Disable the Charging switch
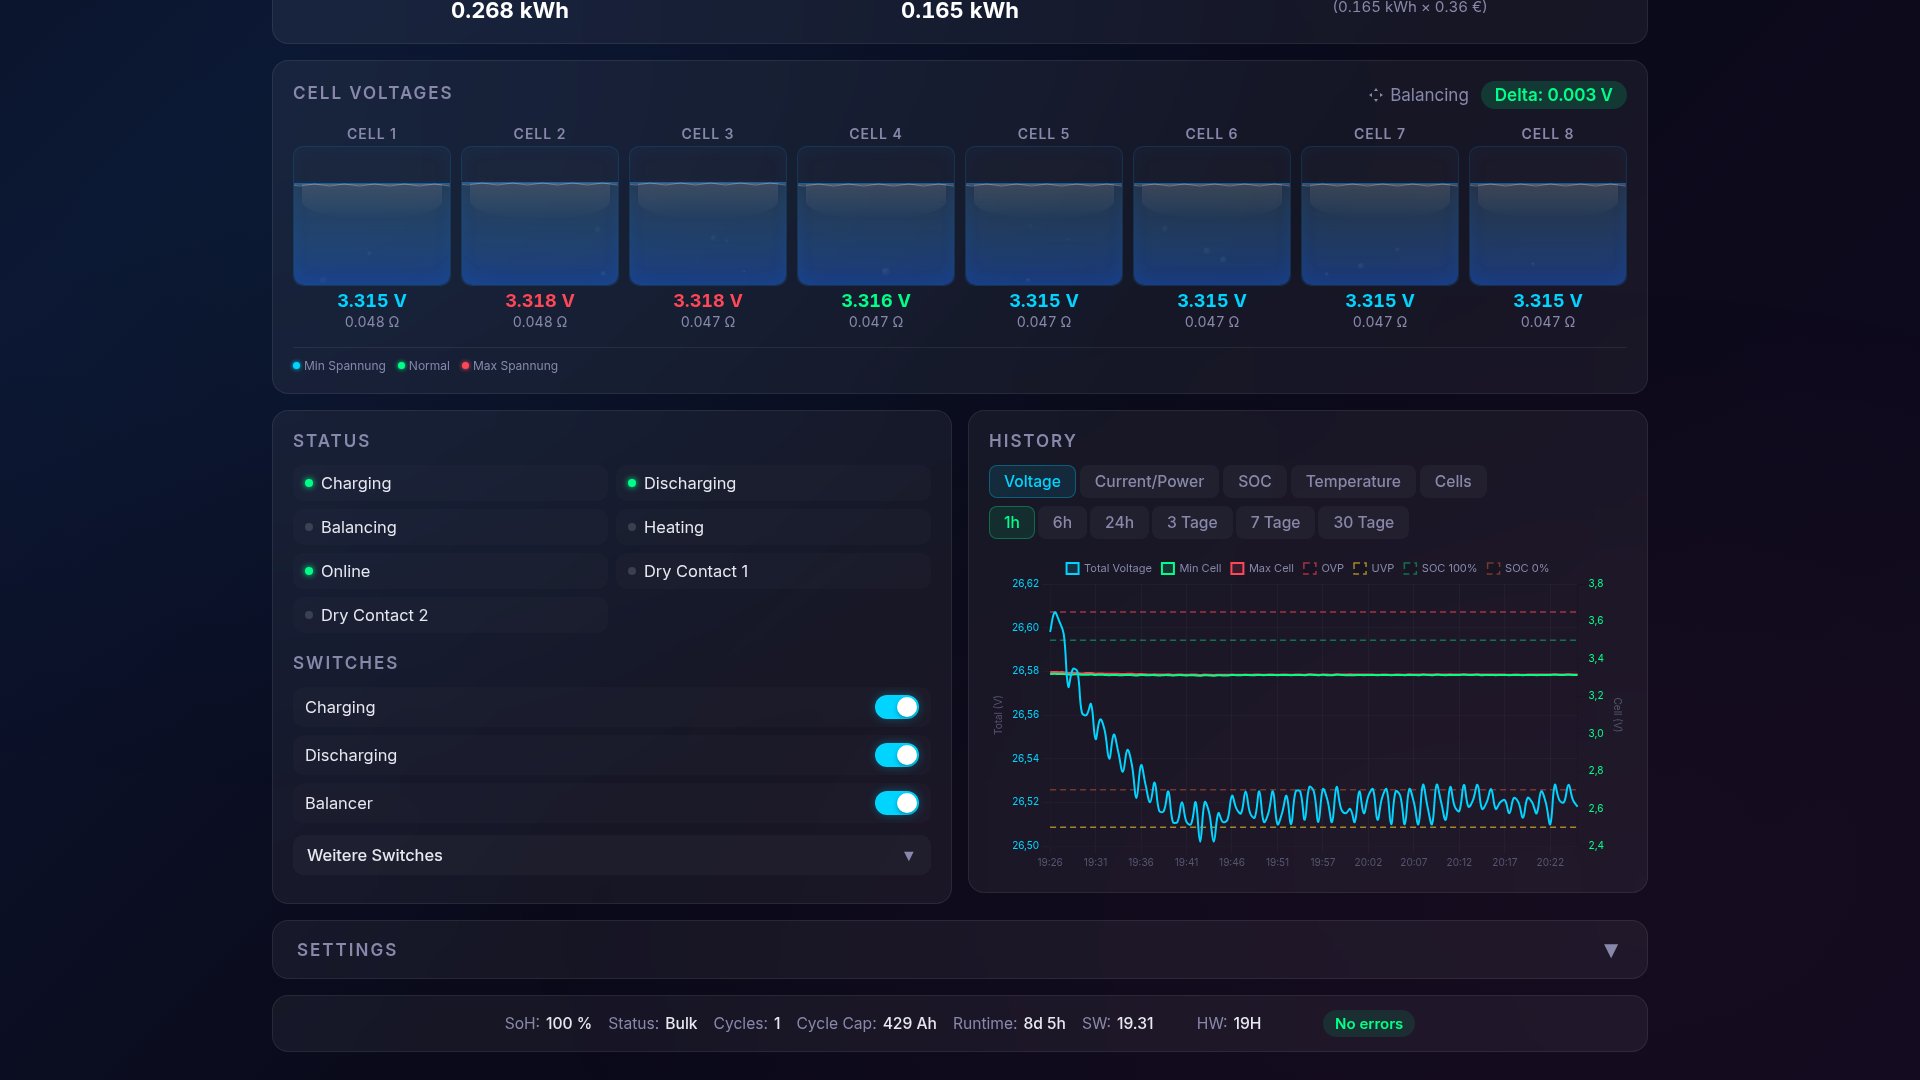This screenshot has width=1920, height=1080. 897,707
